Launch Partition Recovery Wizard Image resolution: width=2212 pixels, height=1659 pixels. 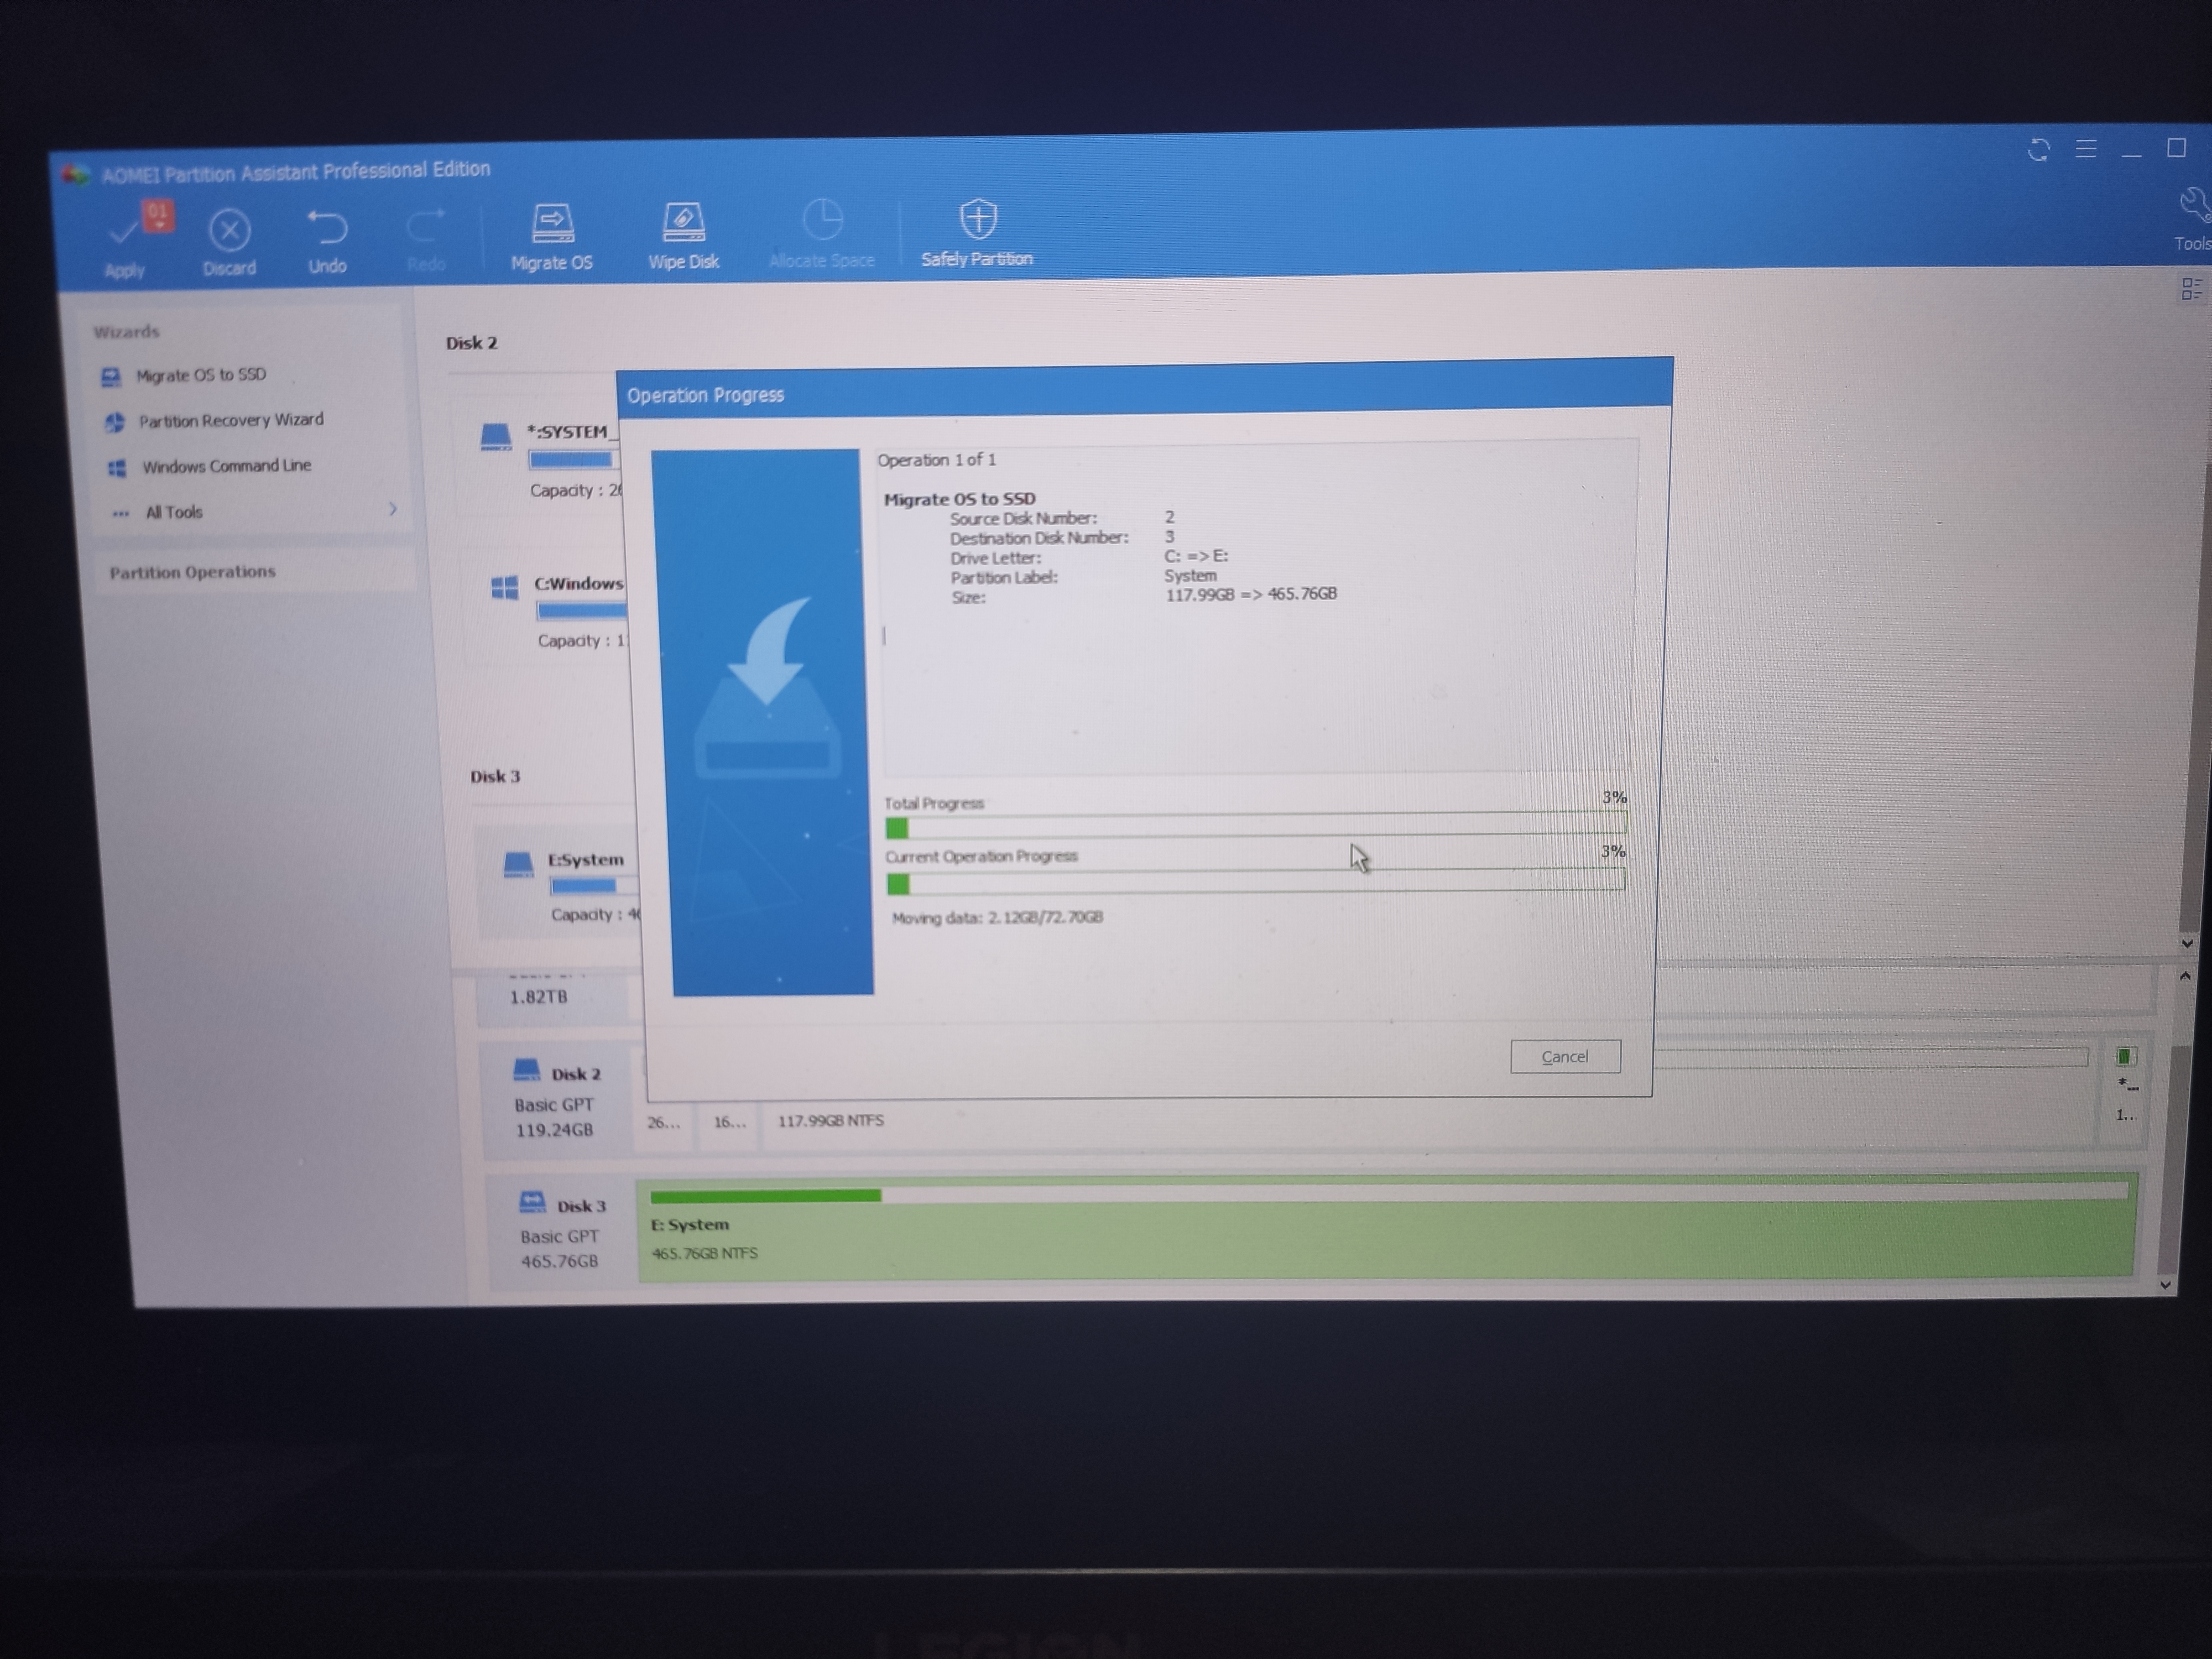coord(230,420)
